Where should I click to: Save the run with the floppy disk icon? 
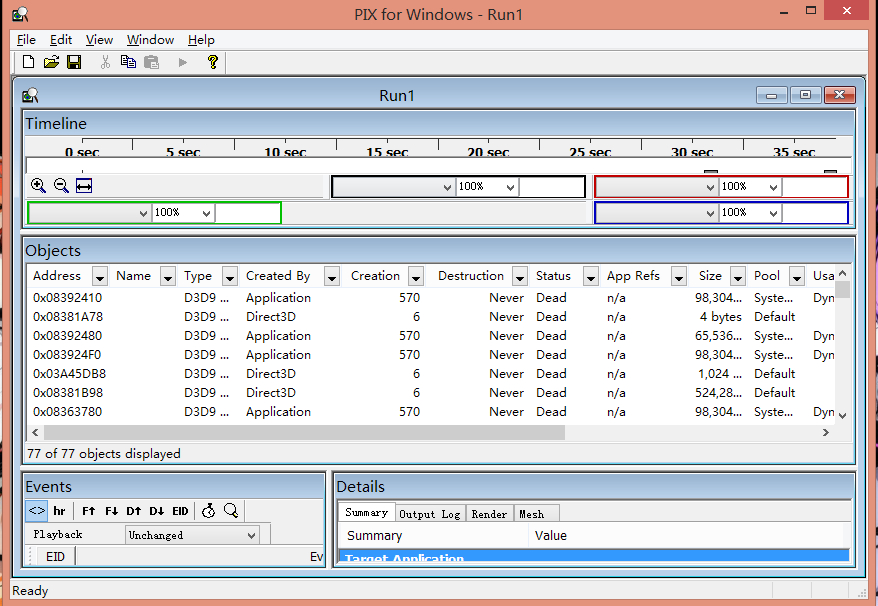pos(74,62)
